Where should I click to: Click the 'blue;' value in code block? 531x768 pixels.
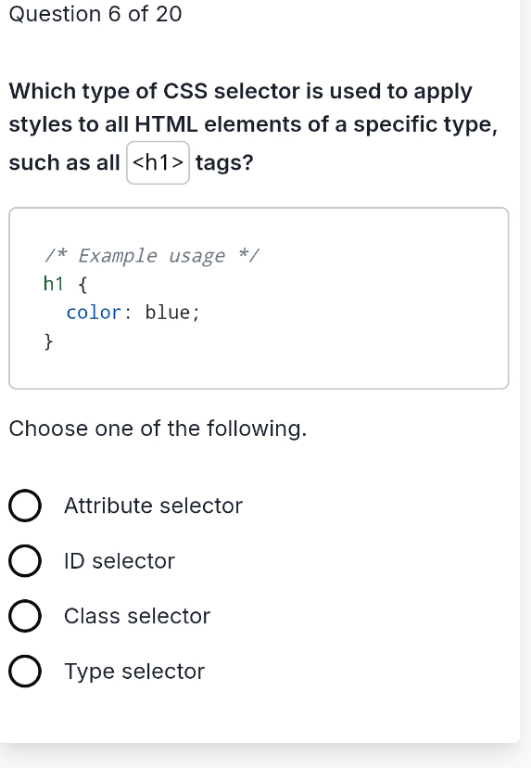click(172, 312)
